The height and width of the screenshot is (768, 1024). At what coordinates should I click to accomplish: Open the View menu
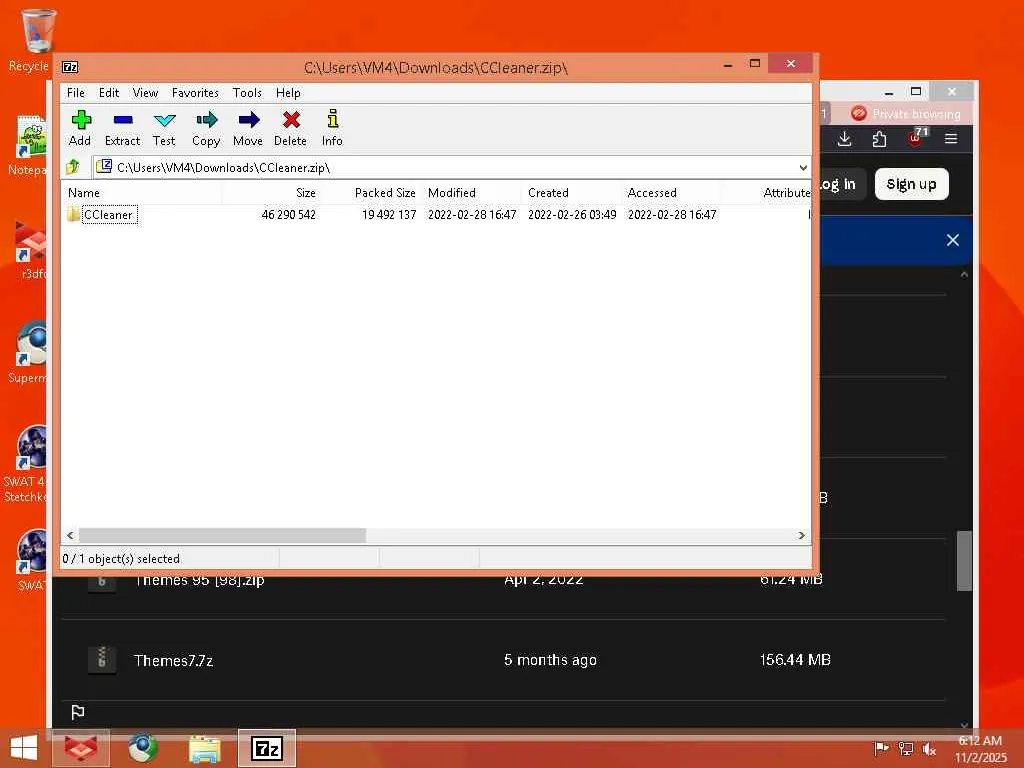tap(145, 93)
